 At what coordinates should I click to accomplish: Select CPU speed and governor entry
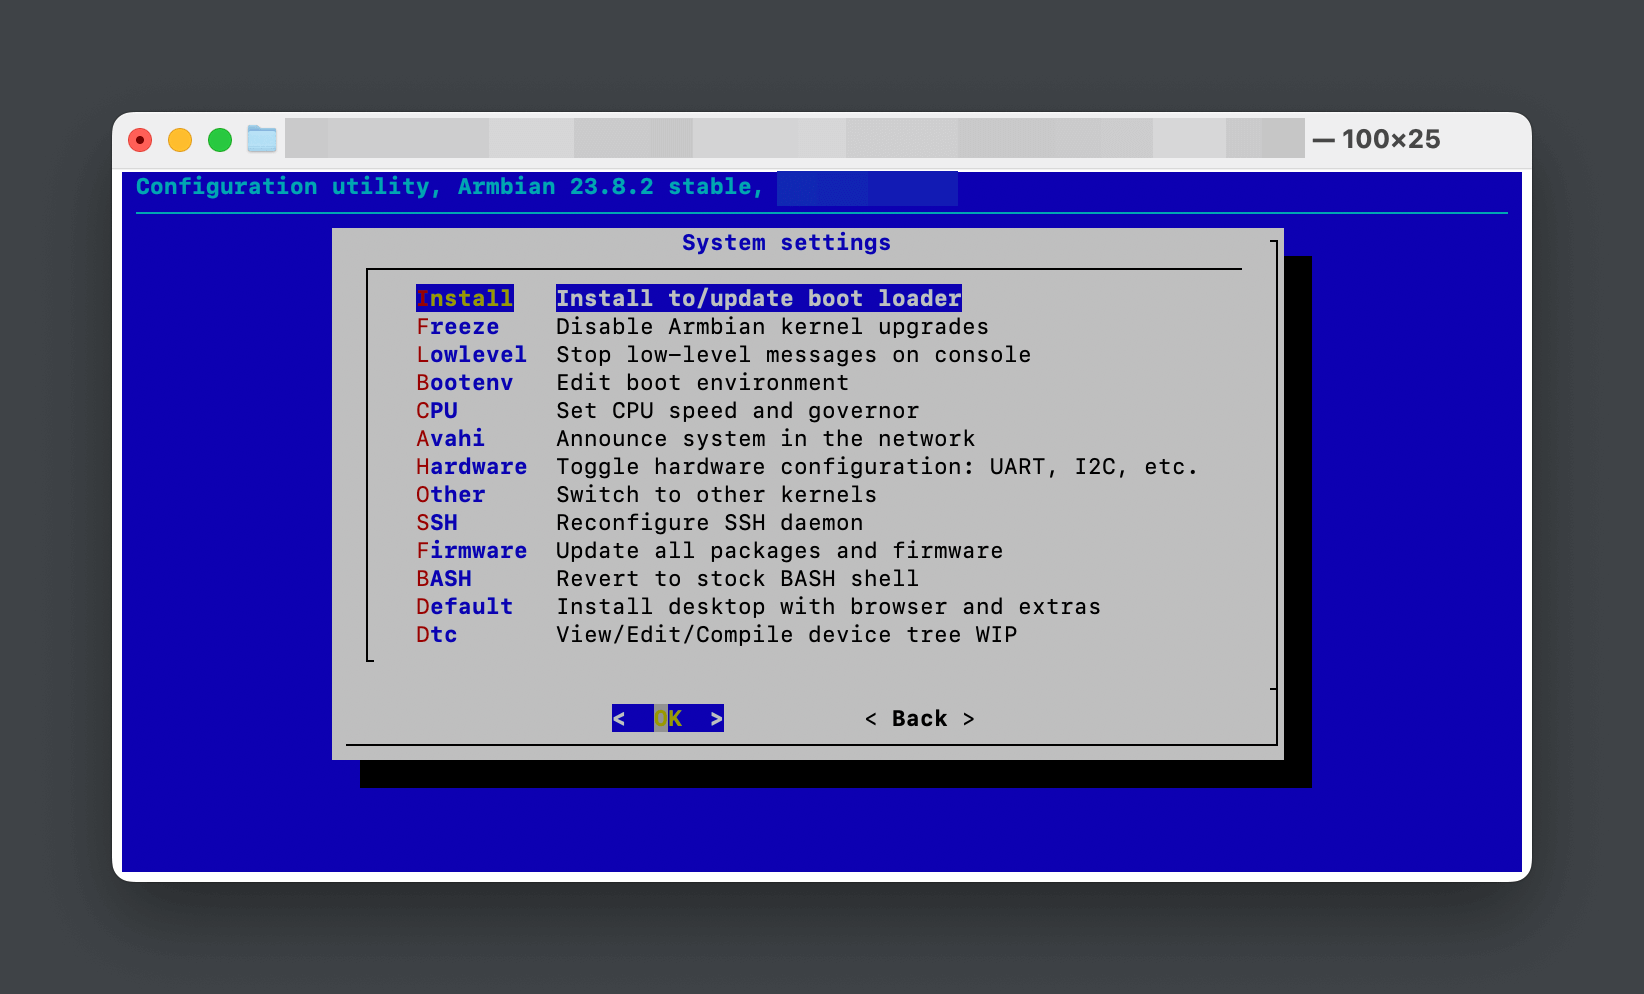coord(437,411)
